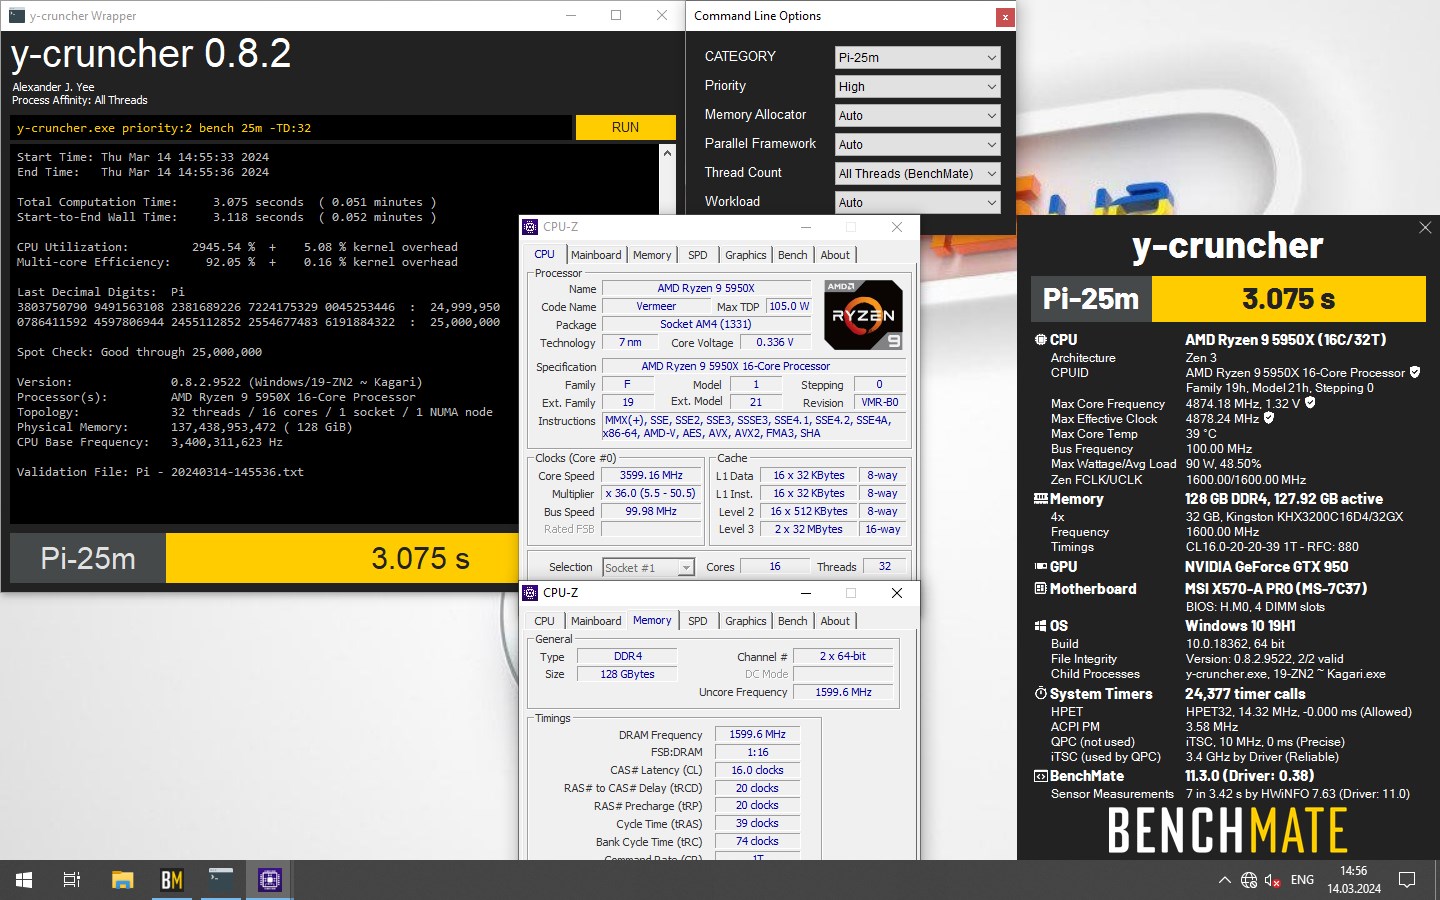The width and height of the screenshot is (1440, 900).
Task: Open the Thread Count dropdown
Action: coord(917,174)
